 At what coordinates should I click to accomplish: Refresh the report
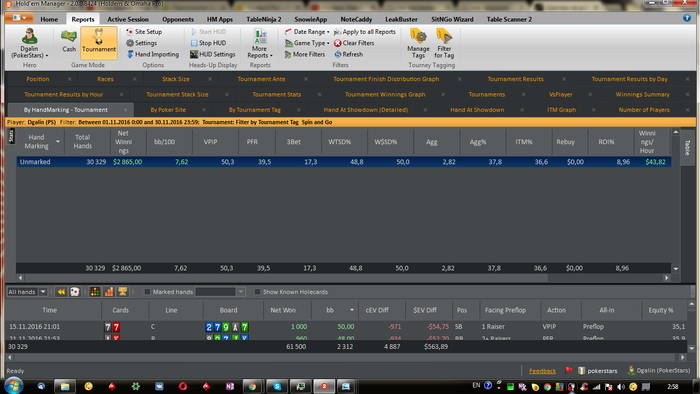[349, 54]
